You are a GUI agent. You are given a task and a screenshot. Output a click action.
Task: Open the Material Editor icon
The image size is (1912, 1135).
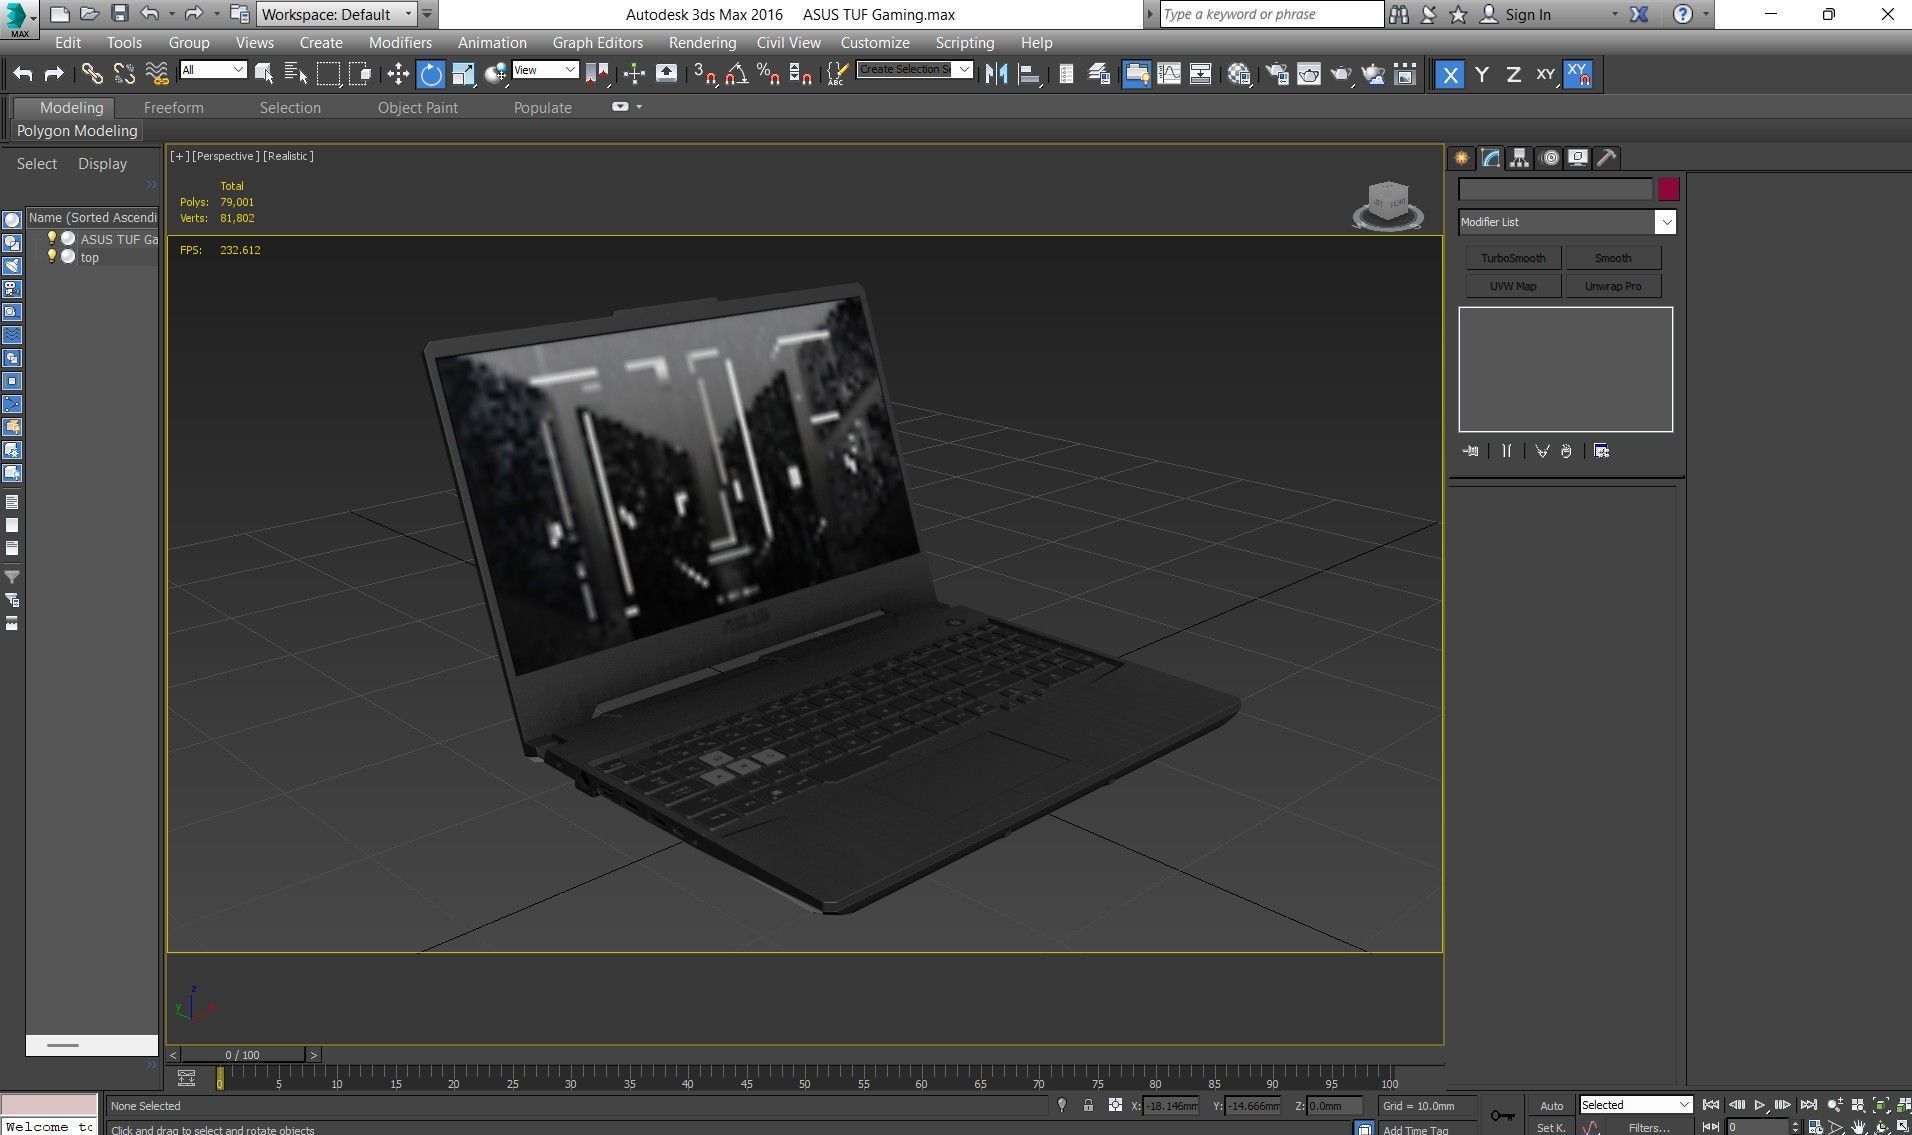[x=1239, y=74]
